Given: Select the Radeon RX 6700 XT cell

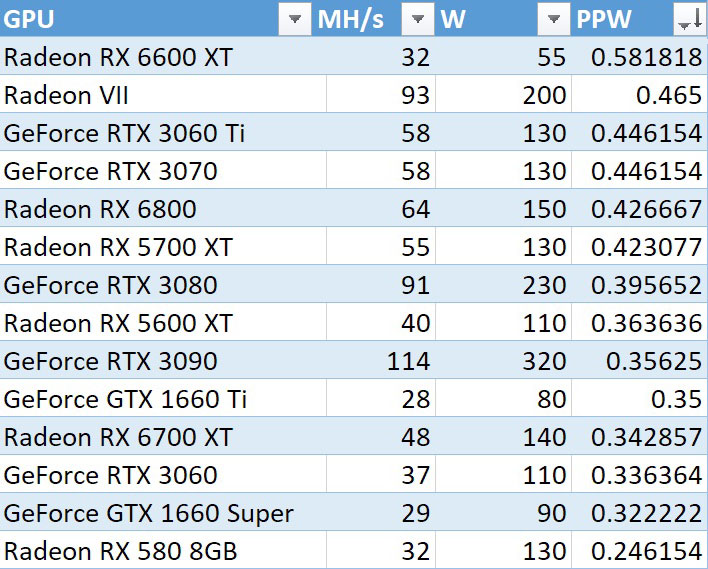Looking at the screenshot, I should click(x=163, y=435).
